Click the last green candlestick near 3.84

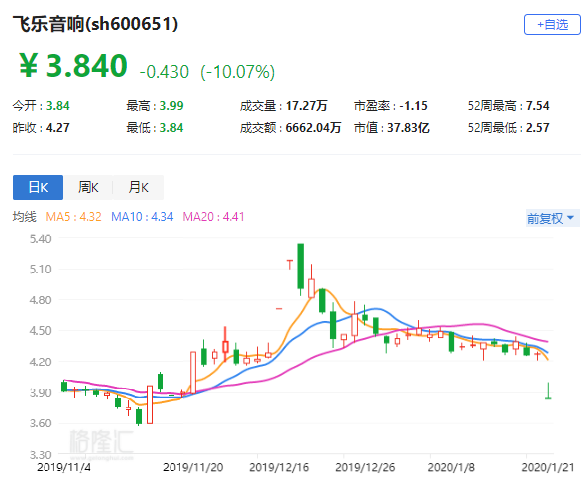[x=548, y=391]
